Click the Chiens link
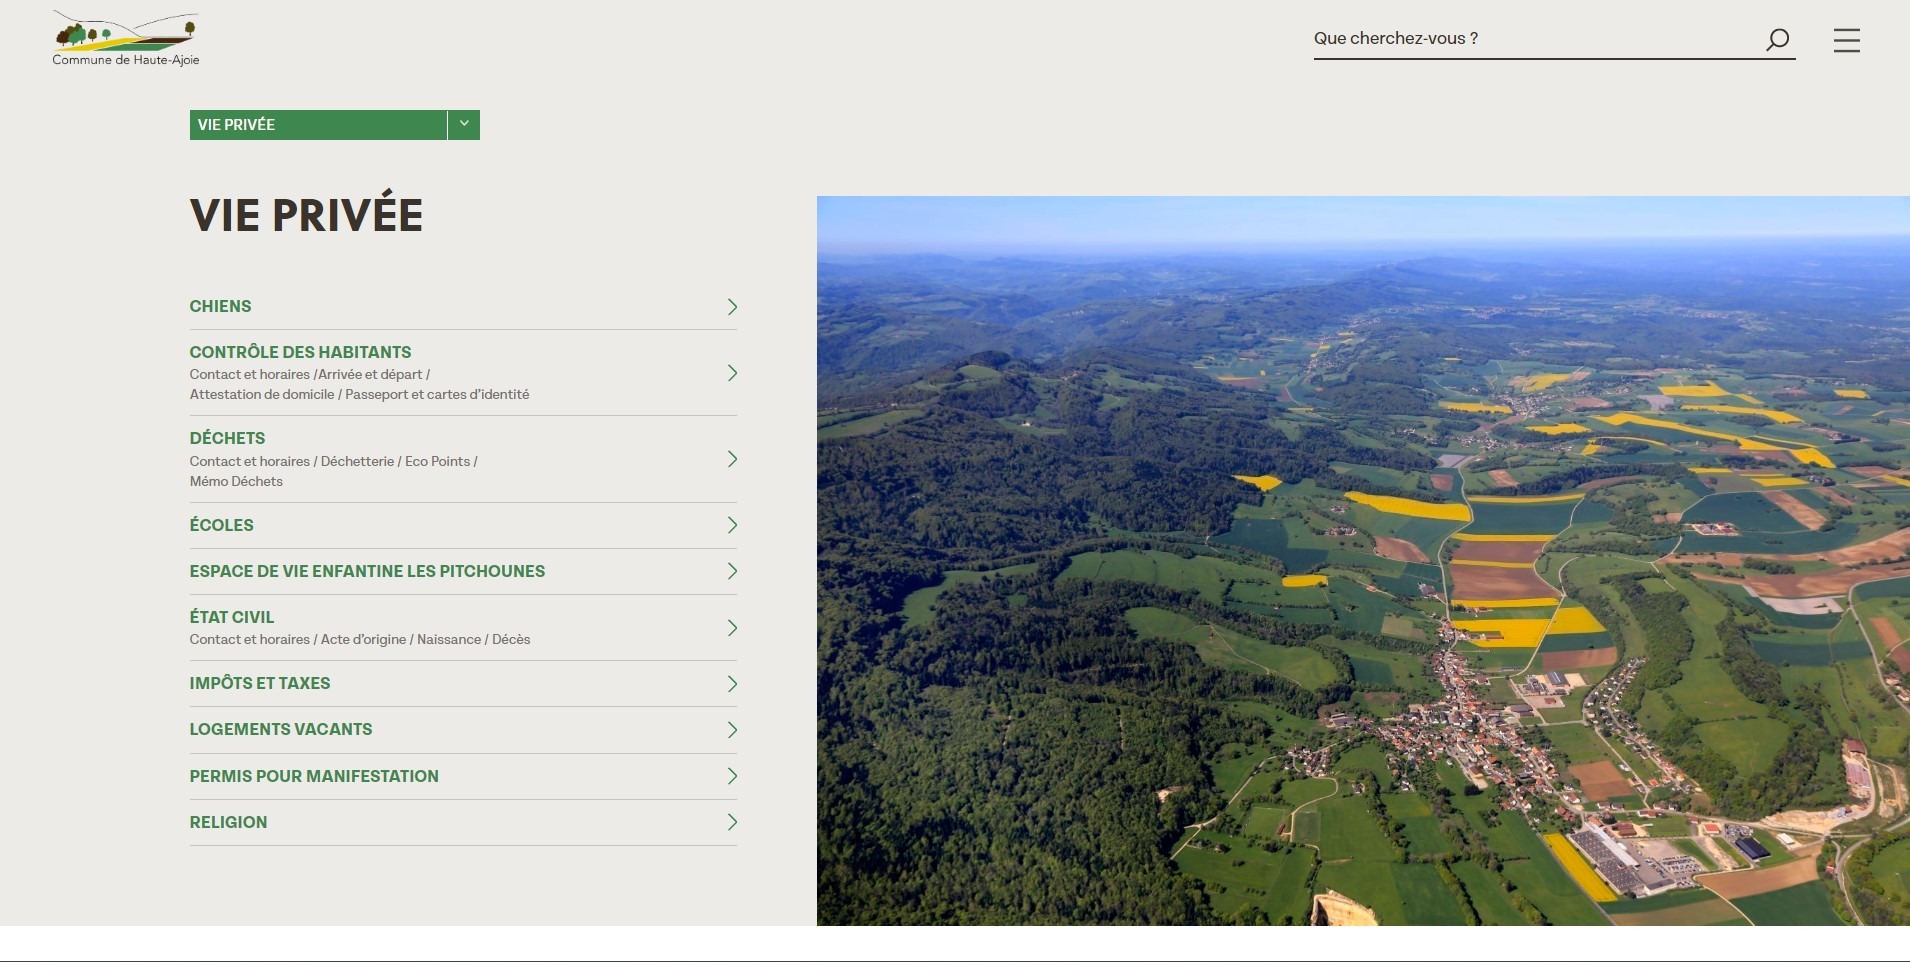The width and height of the screenshot is (1910, 962). (220, 306)
